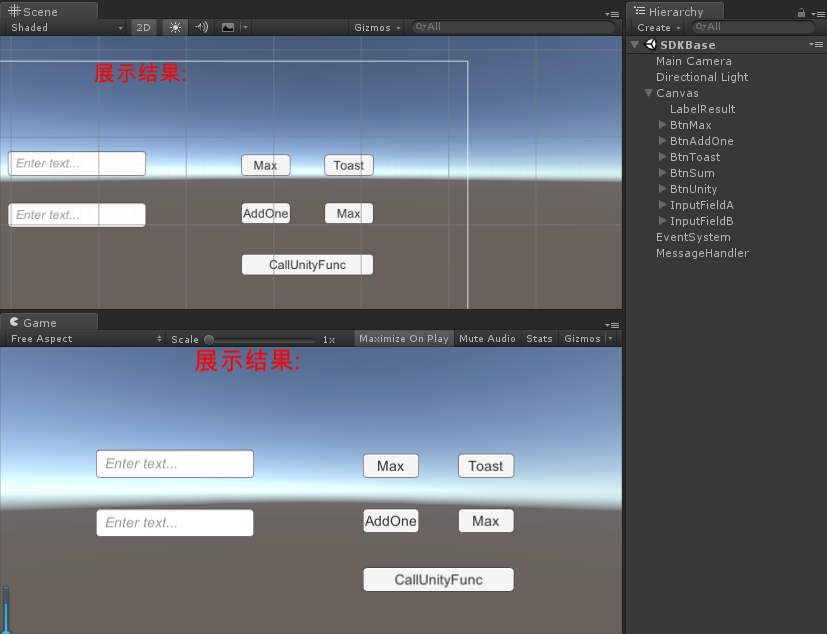Expand the InputFieldA node arrow

[x=662, y=205]
